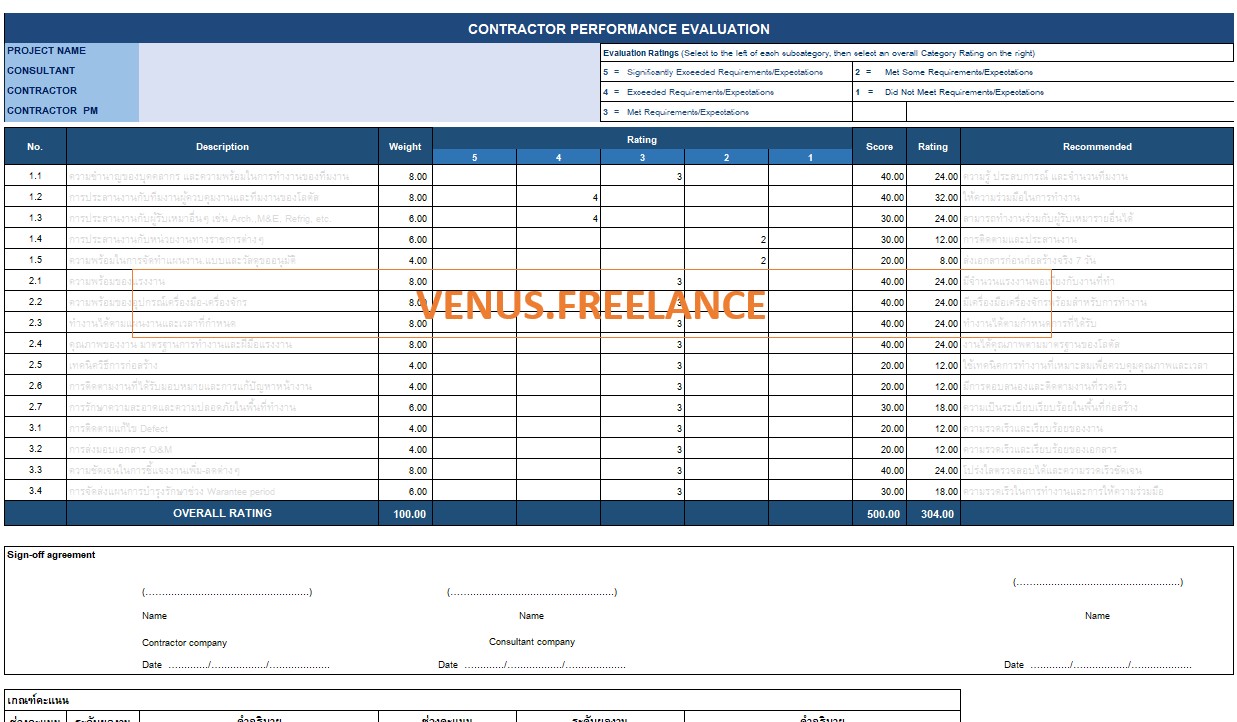Select rating 3 cell for row 1.1
This screenshot has width=1237, height=722.
[642, 176]
